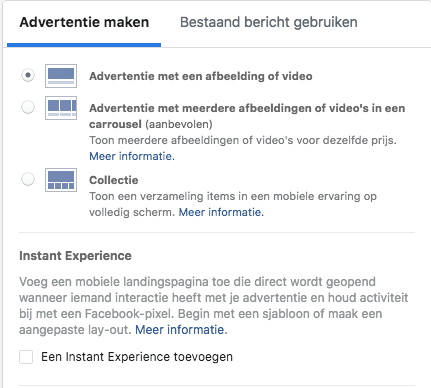Open Meer informatie link in the Collectie description
Viewport: 431px width, 388px height.
pos(221,212)
